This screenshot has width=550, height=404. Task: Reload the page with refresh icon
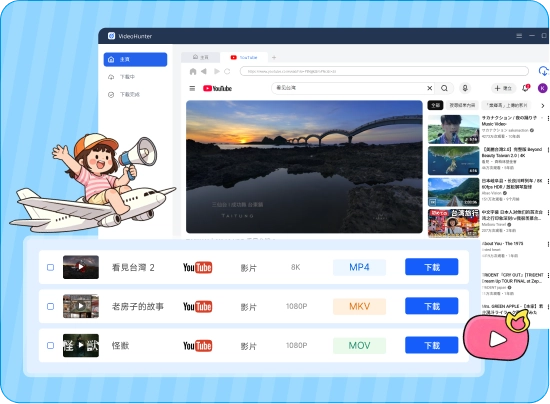[227, 72]
